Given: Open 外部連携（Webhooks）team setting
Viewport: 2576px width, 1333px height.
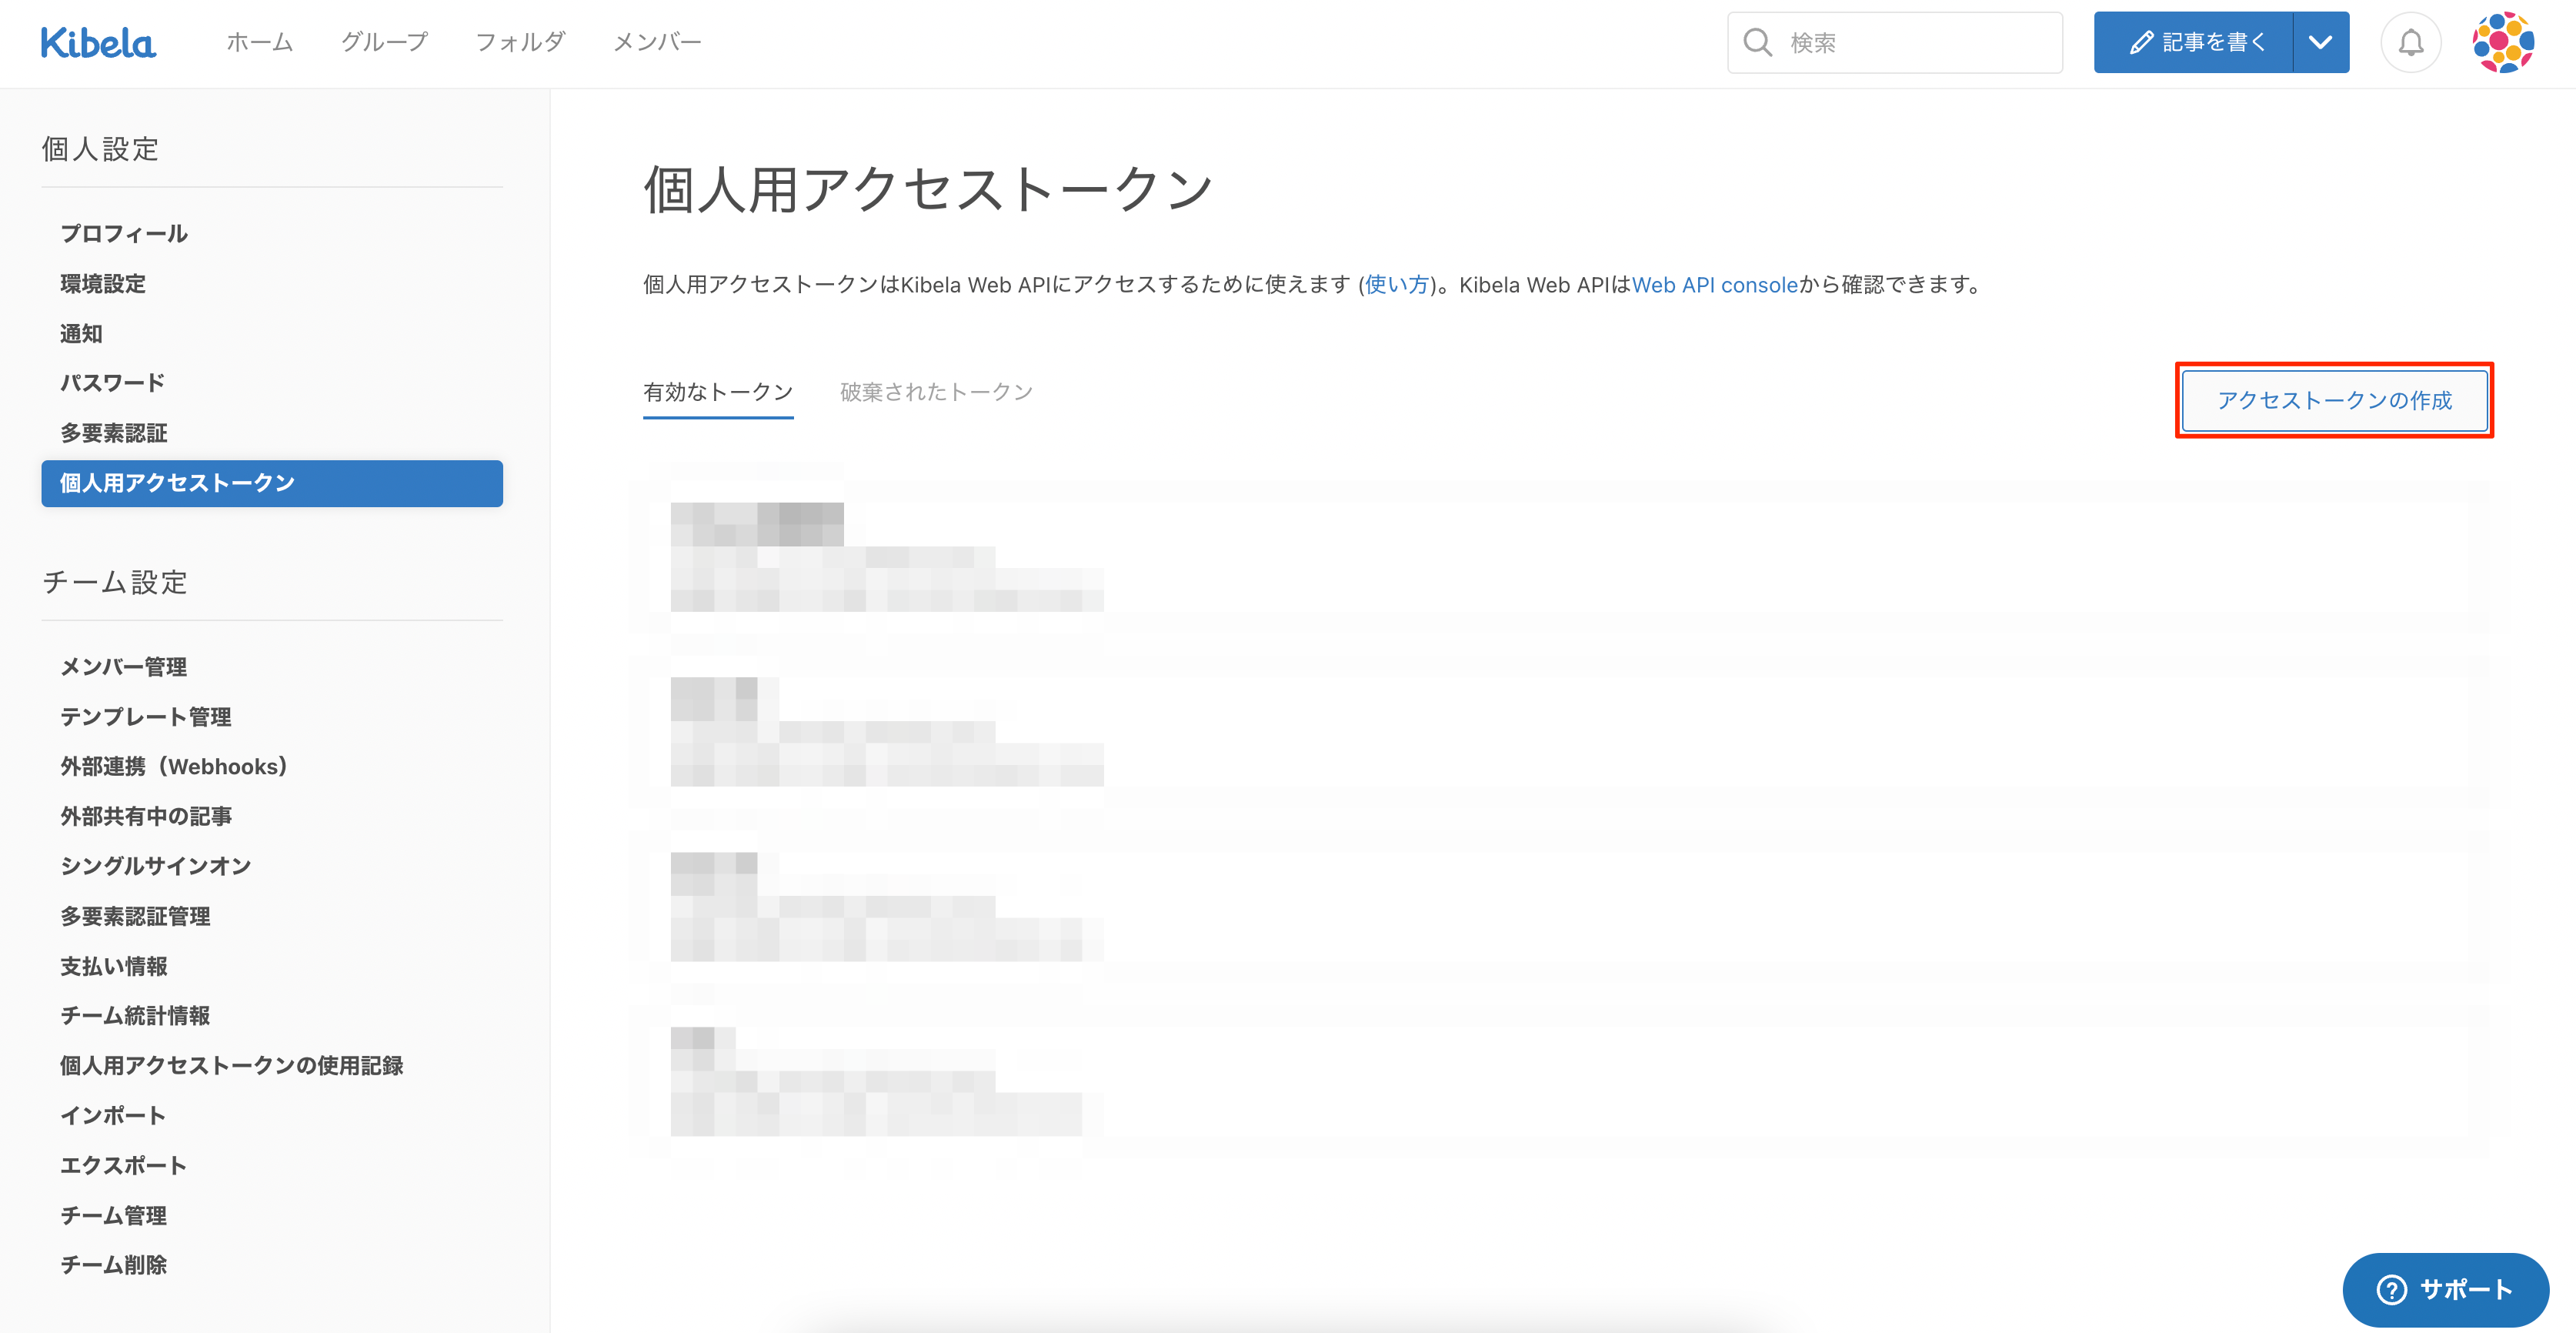Looking at the screenshot, I should (174, 767).
